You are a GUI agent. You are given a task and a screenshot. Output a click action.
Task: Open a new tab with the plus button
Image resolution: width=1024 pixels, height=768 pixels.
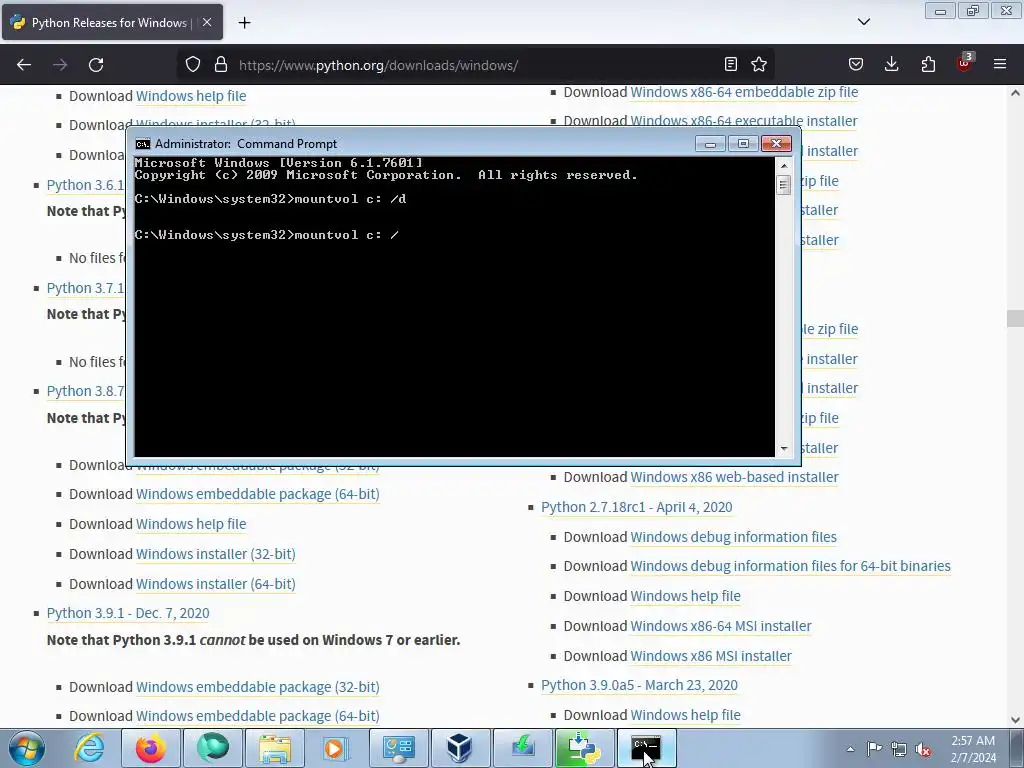click(x=244, y=23)
